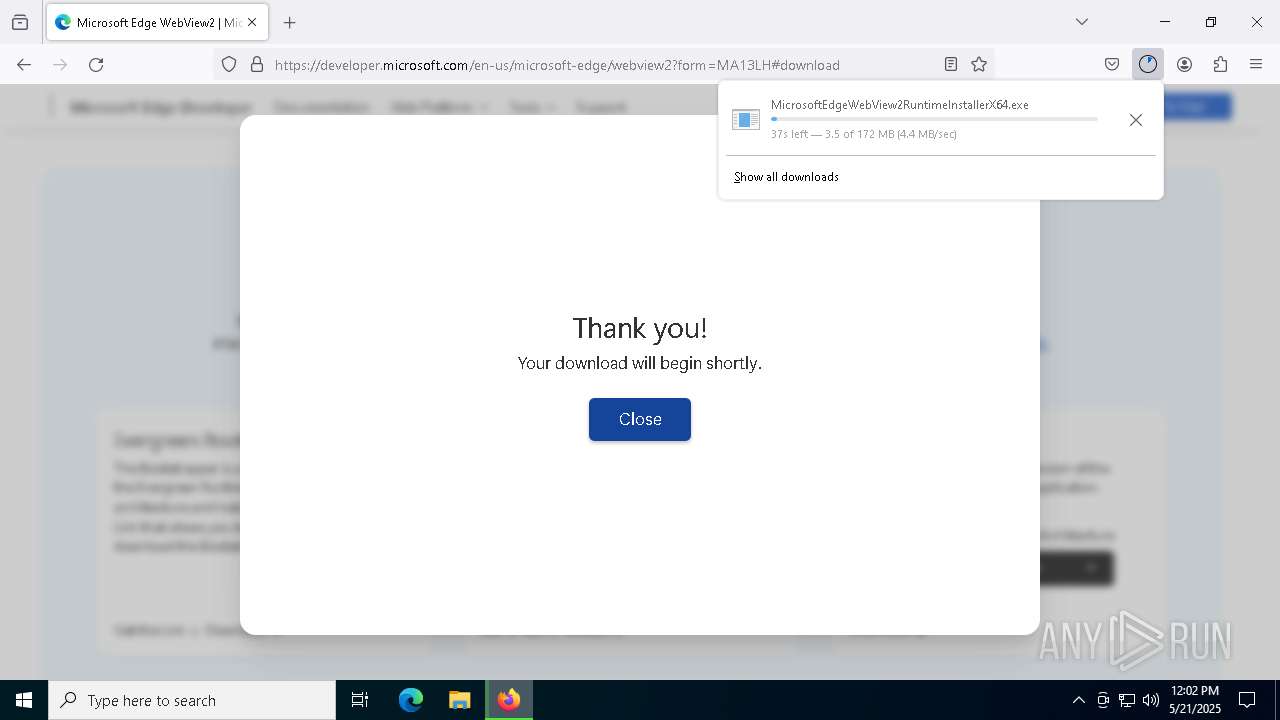Screen dimensions: 1280x720
Task: Click the Your download will begin shortly text
Action: click(640, 363)
